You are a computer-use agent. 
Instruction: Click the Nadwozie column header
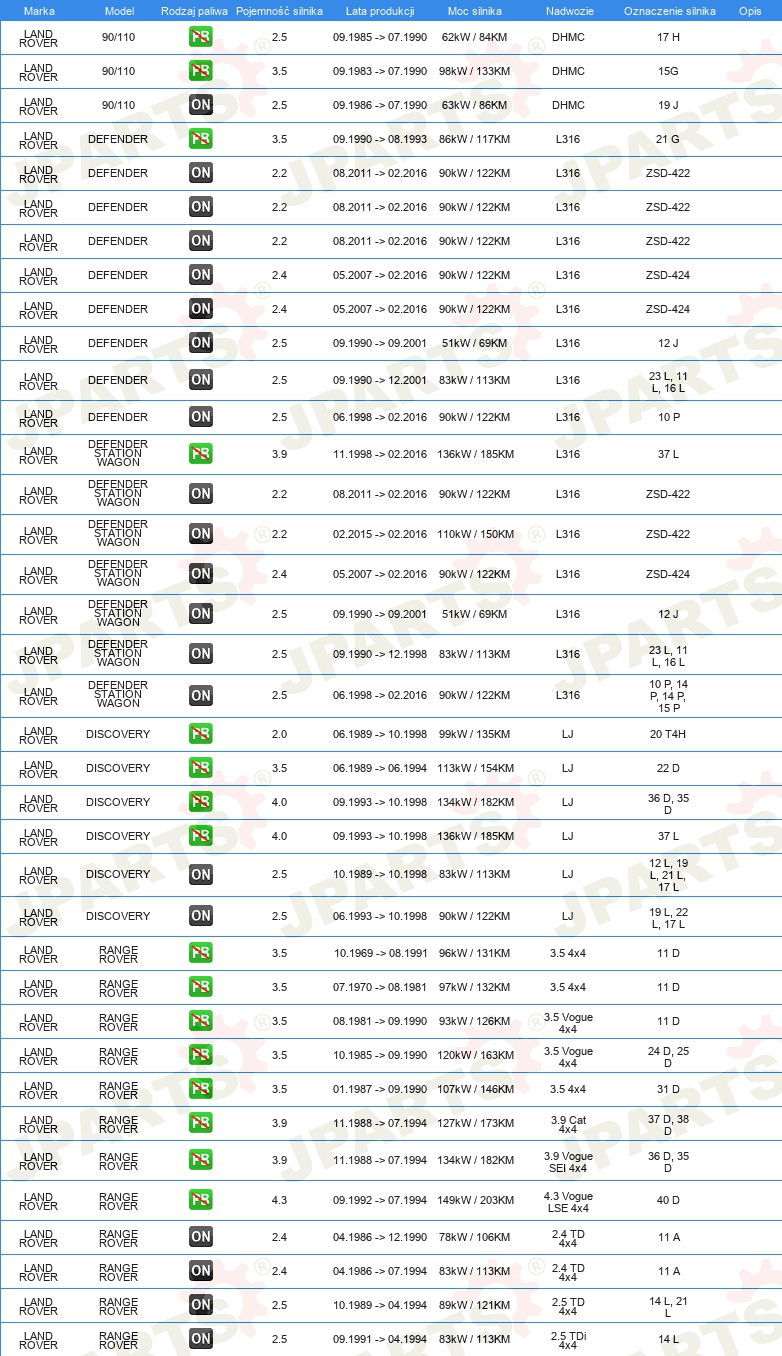coord(568,10)
